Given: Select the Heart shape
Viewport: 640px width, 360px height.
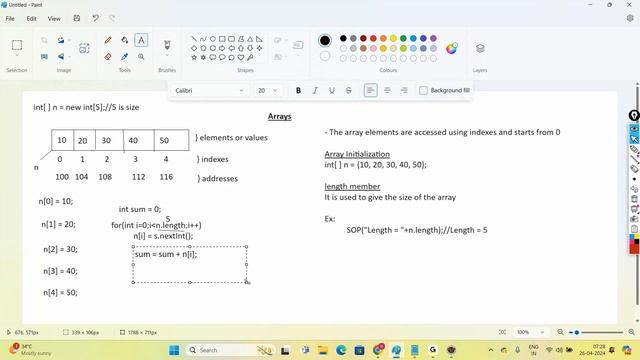Looking at the screenshot, I should coord(241,58).
